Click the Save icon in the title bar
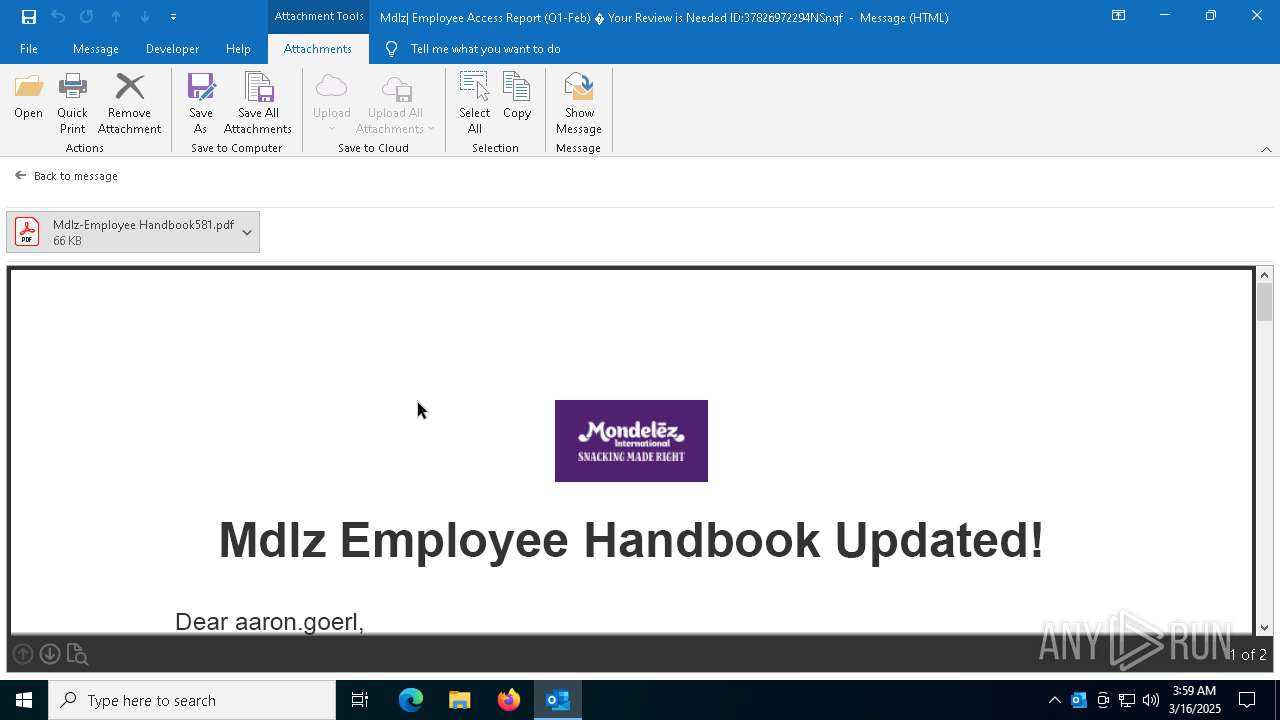Viewport: 1280px width, 720px height. tap(29, 17)
